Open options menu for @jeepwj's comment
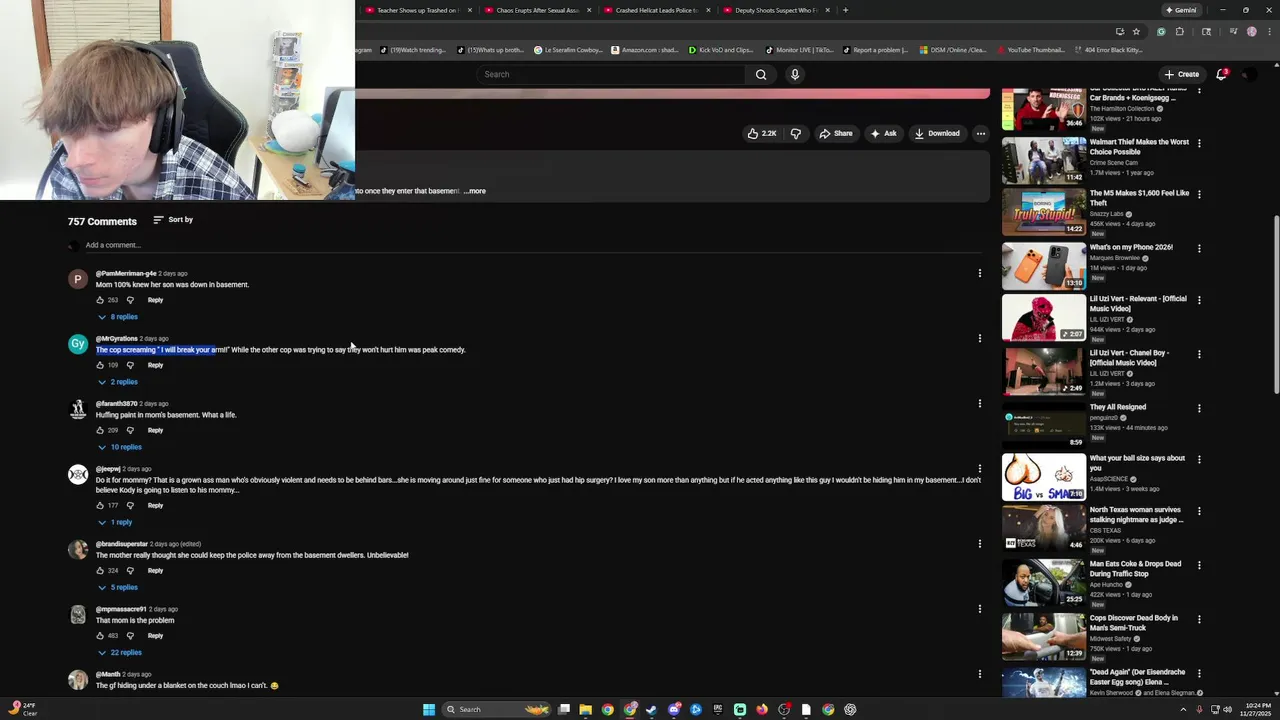 point(980,468)
